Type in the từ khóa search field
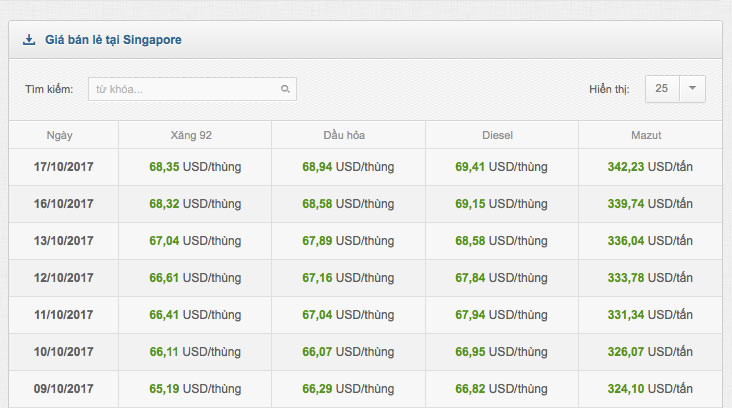 click(x=185, y=90)
